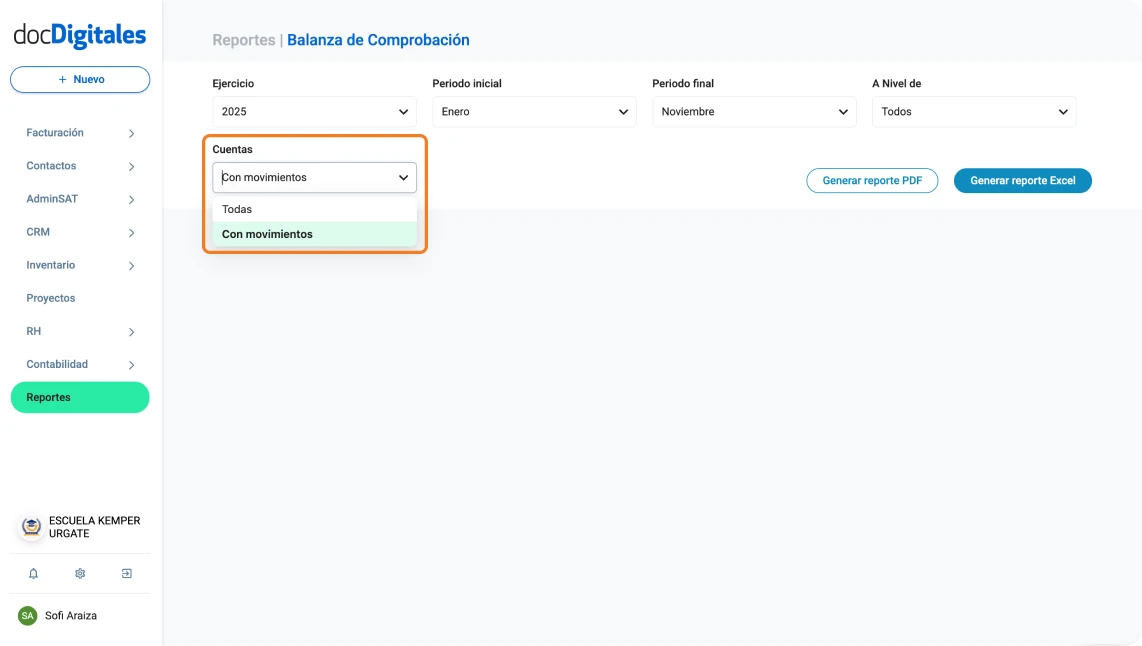The width and height of the screenshot is (1142, 646).
Task: Expand the Facturación chevron icon
Action: point(131,132)
